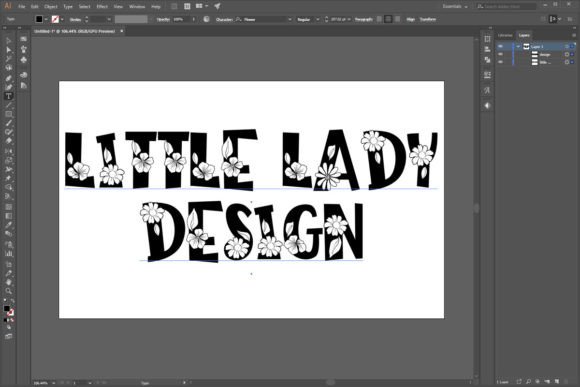
Task: Select the Lasso tool
Action: (8, 68)
